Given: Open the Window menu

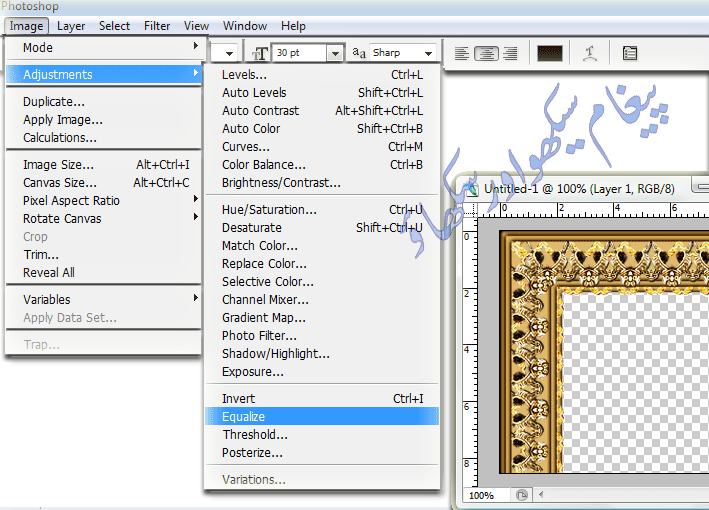Looking at the screenshot, I should point(245,26).
